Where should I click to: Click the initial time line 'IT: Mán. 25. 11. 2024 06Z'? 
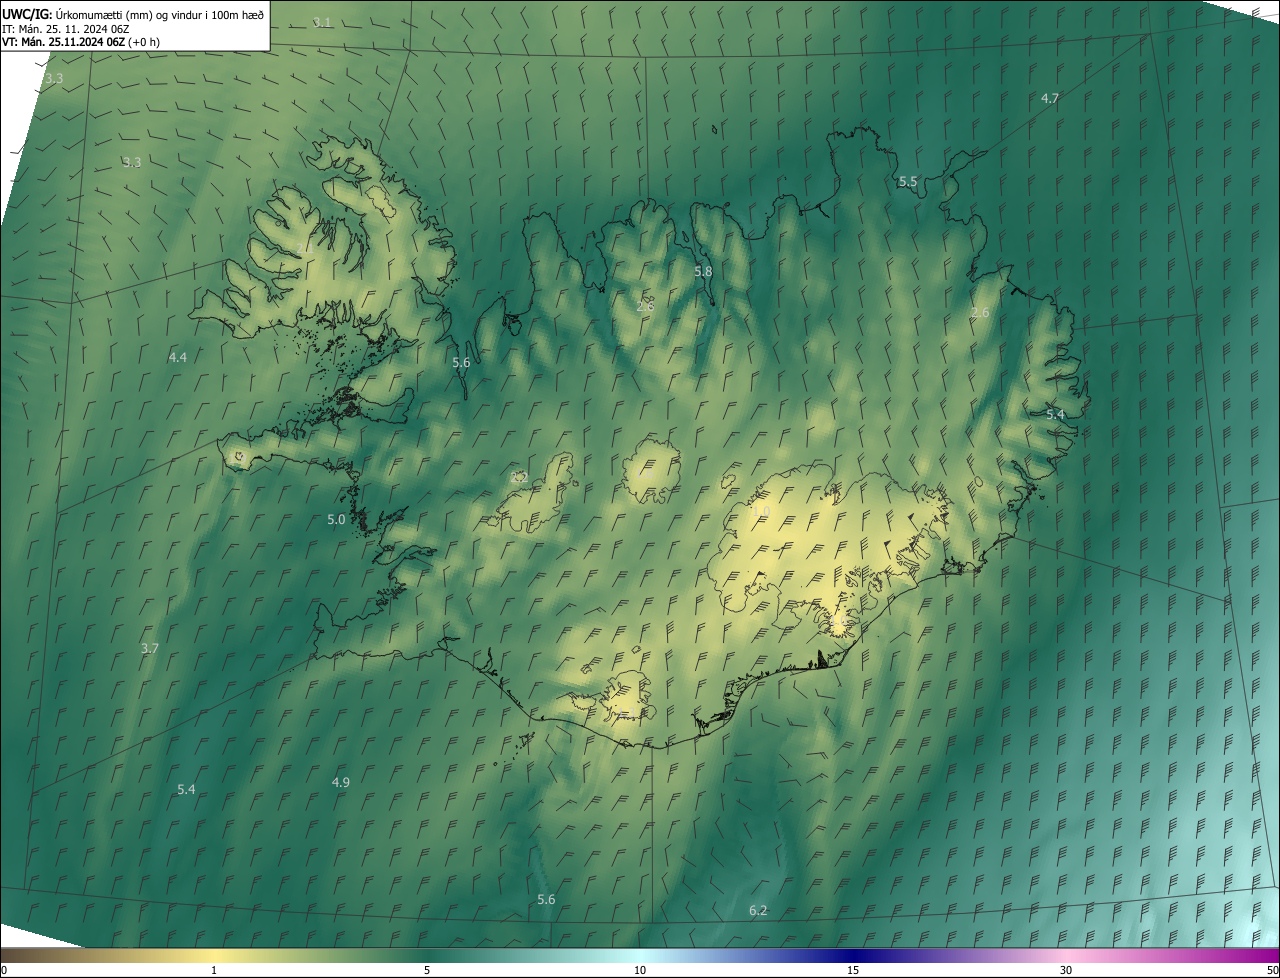[x=66, y=28]
